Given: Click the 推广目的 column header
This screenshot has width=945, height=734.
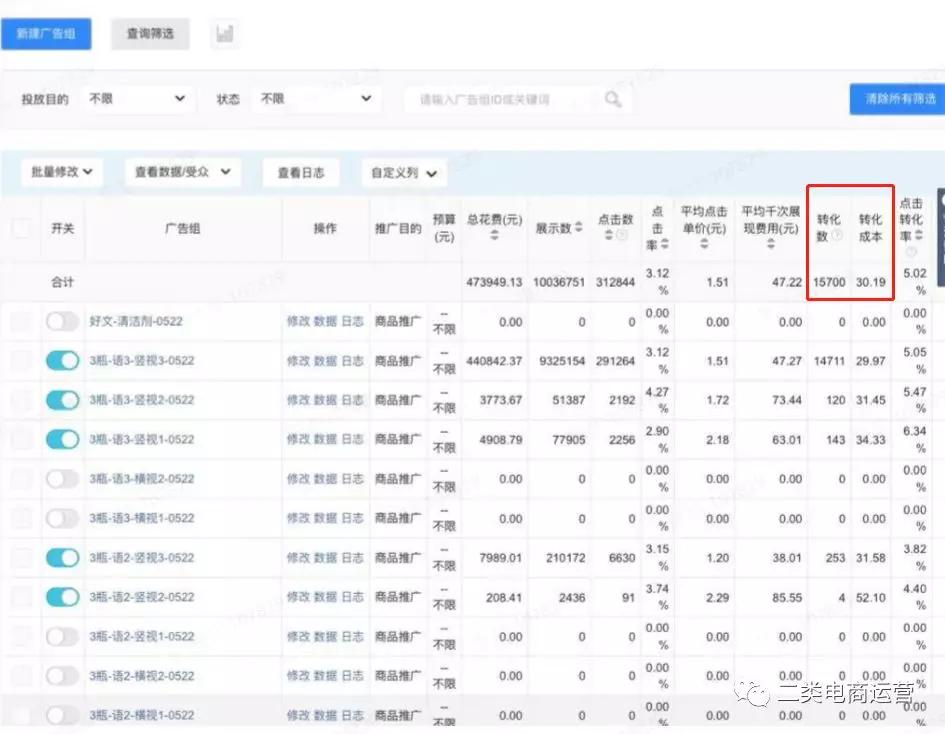Looking at the screenshot, I should coord(398,228).
